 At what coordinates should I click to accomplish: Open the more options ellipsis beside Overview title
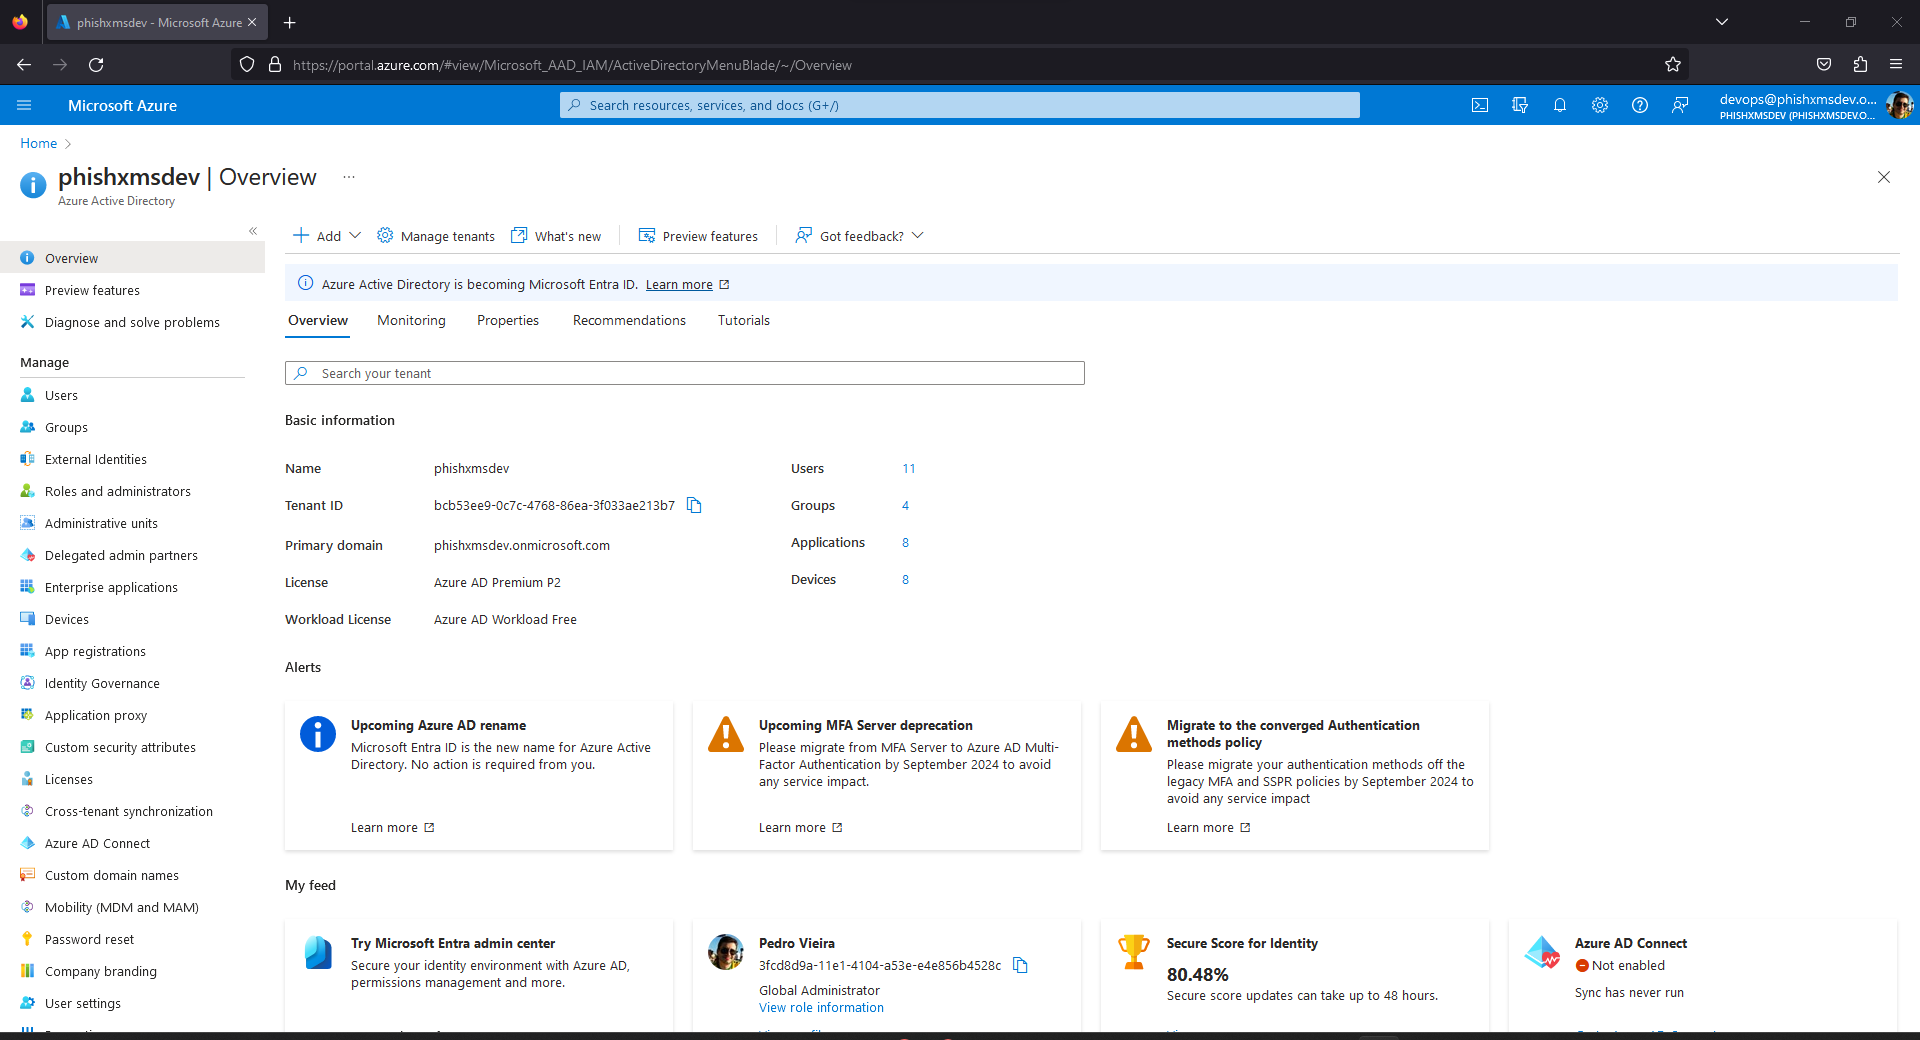pyautogui.click(x=349, y=177)
